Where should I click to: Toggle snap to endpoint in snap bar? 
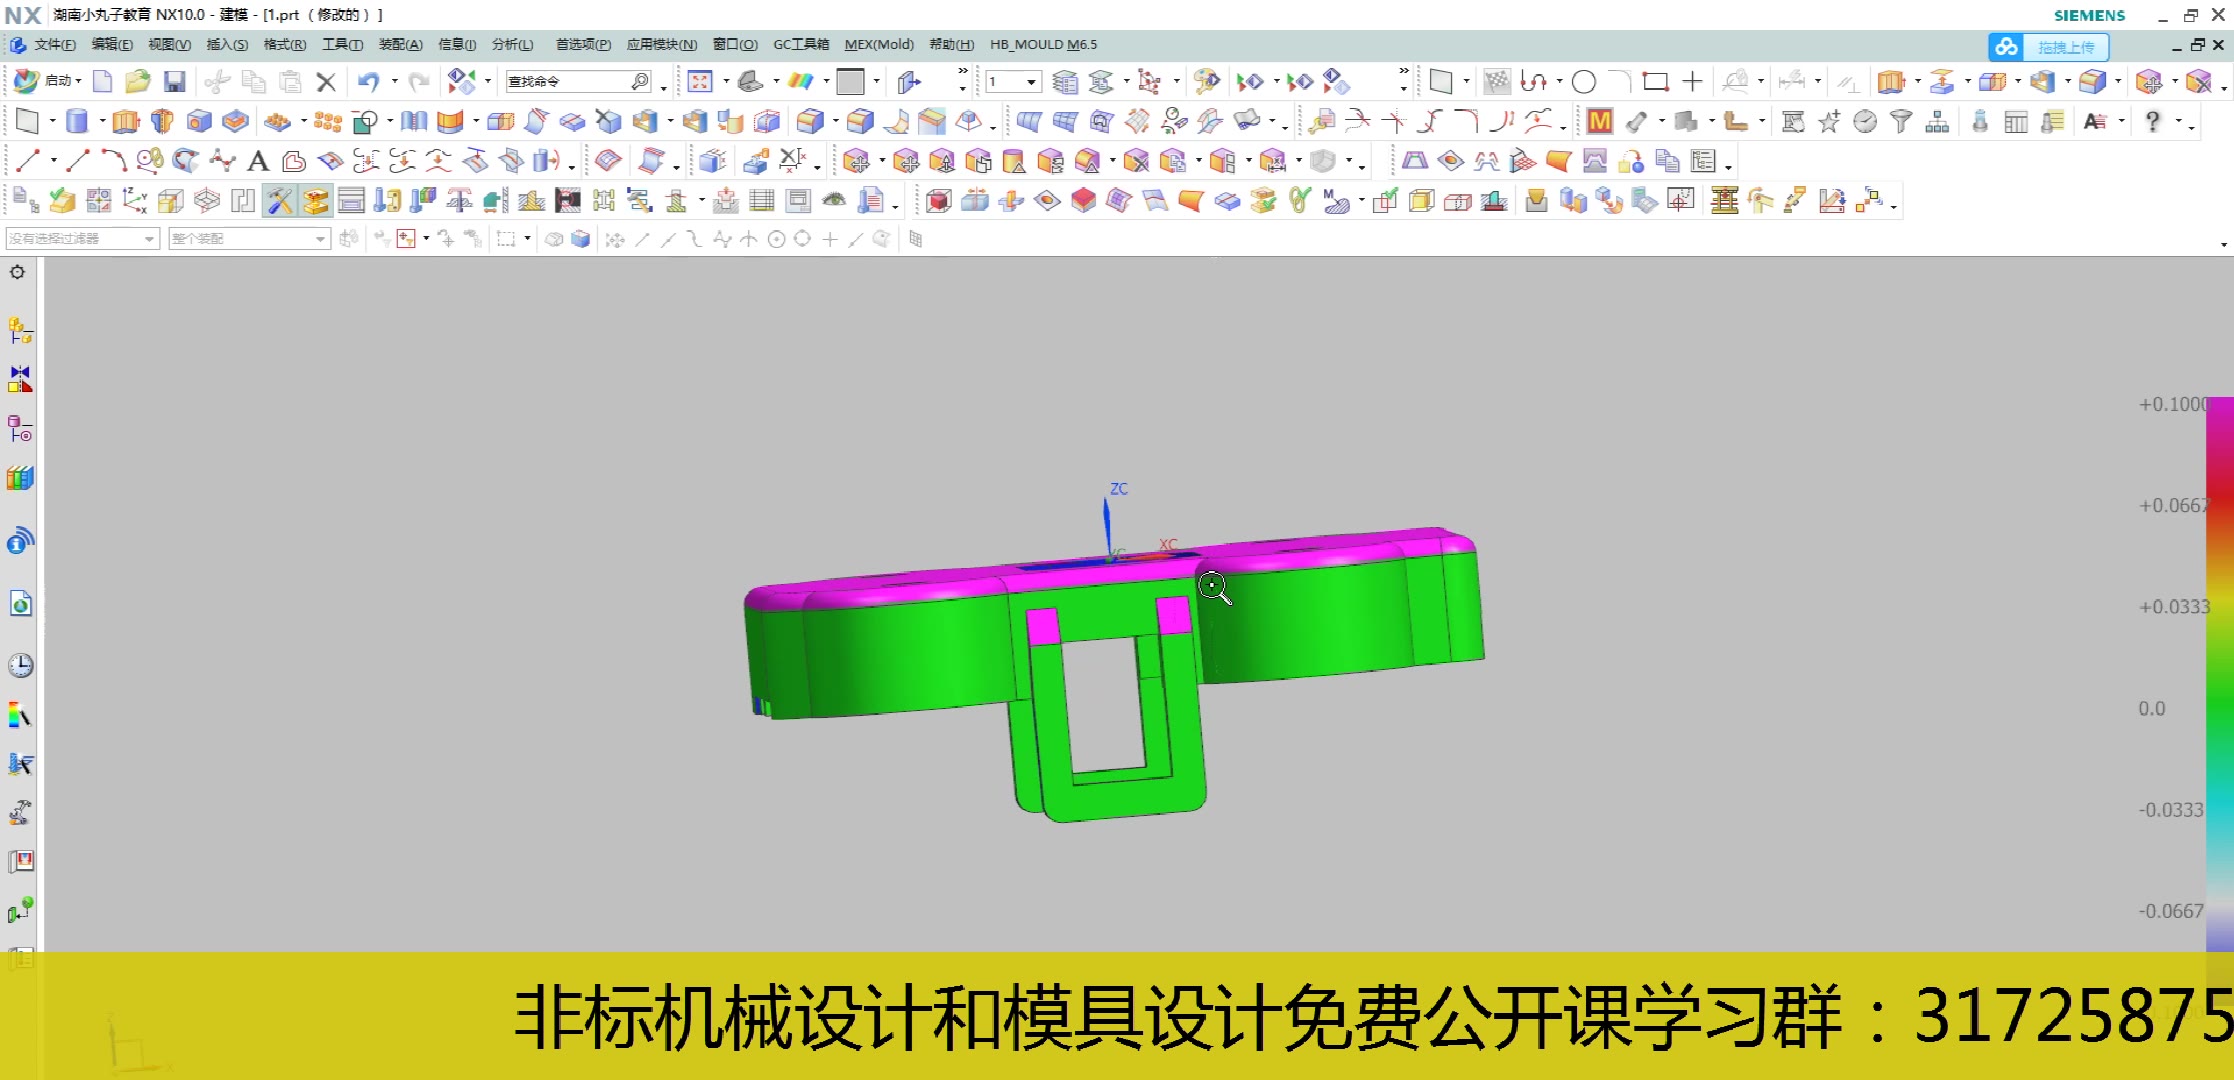pyautogui.click(x=643, y=238)
